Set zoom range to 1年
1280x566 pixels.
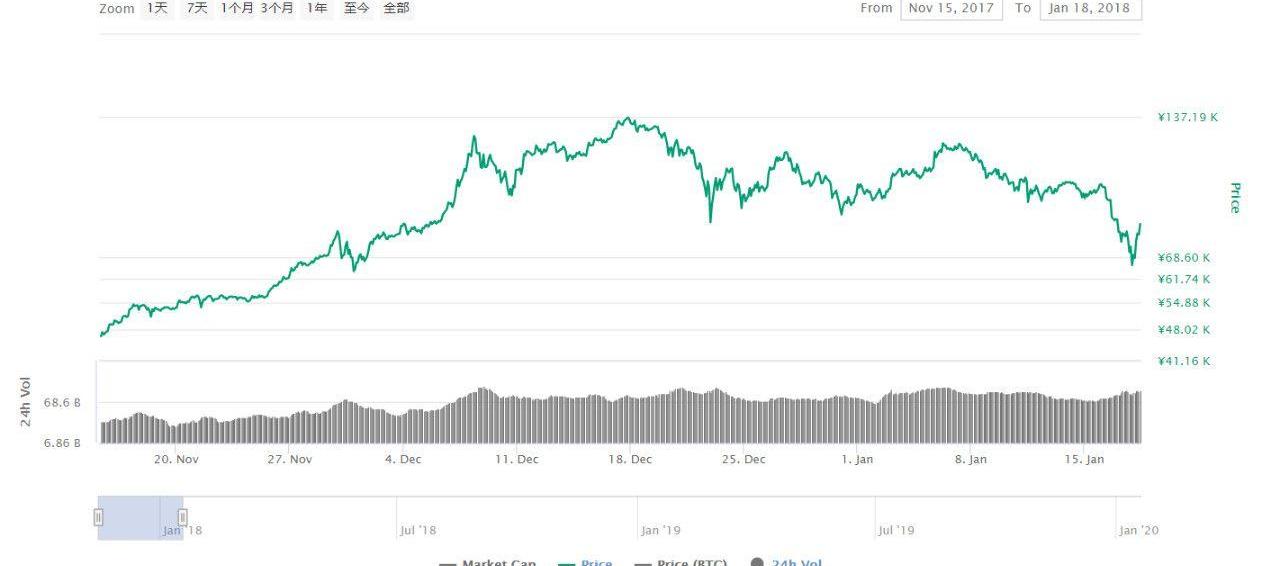316,8
